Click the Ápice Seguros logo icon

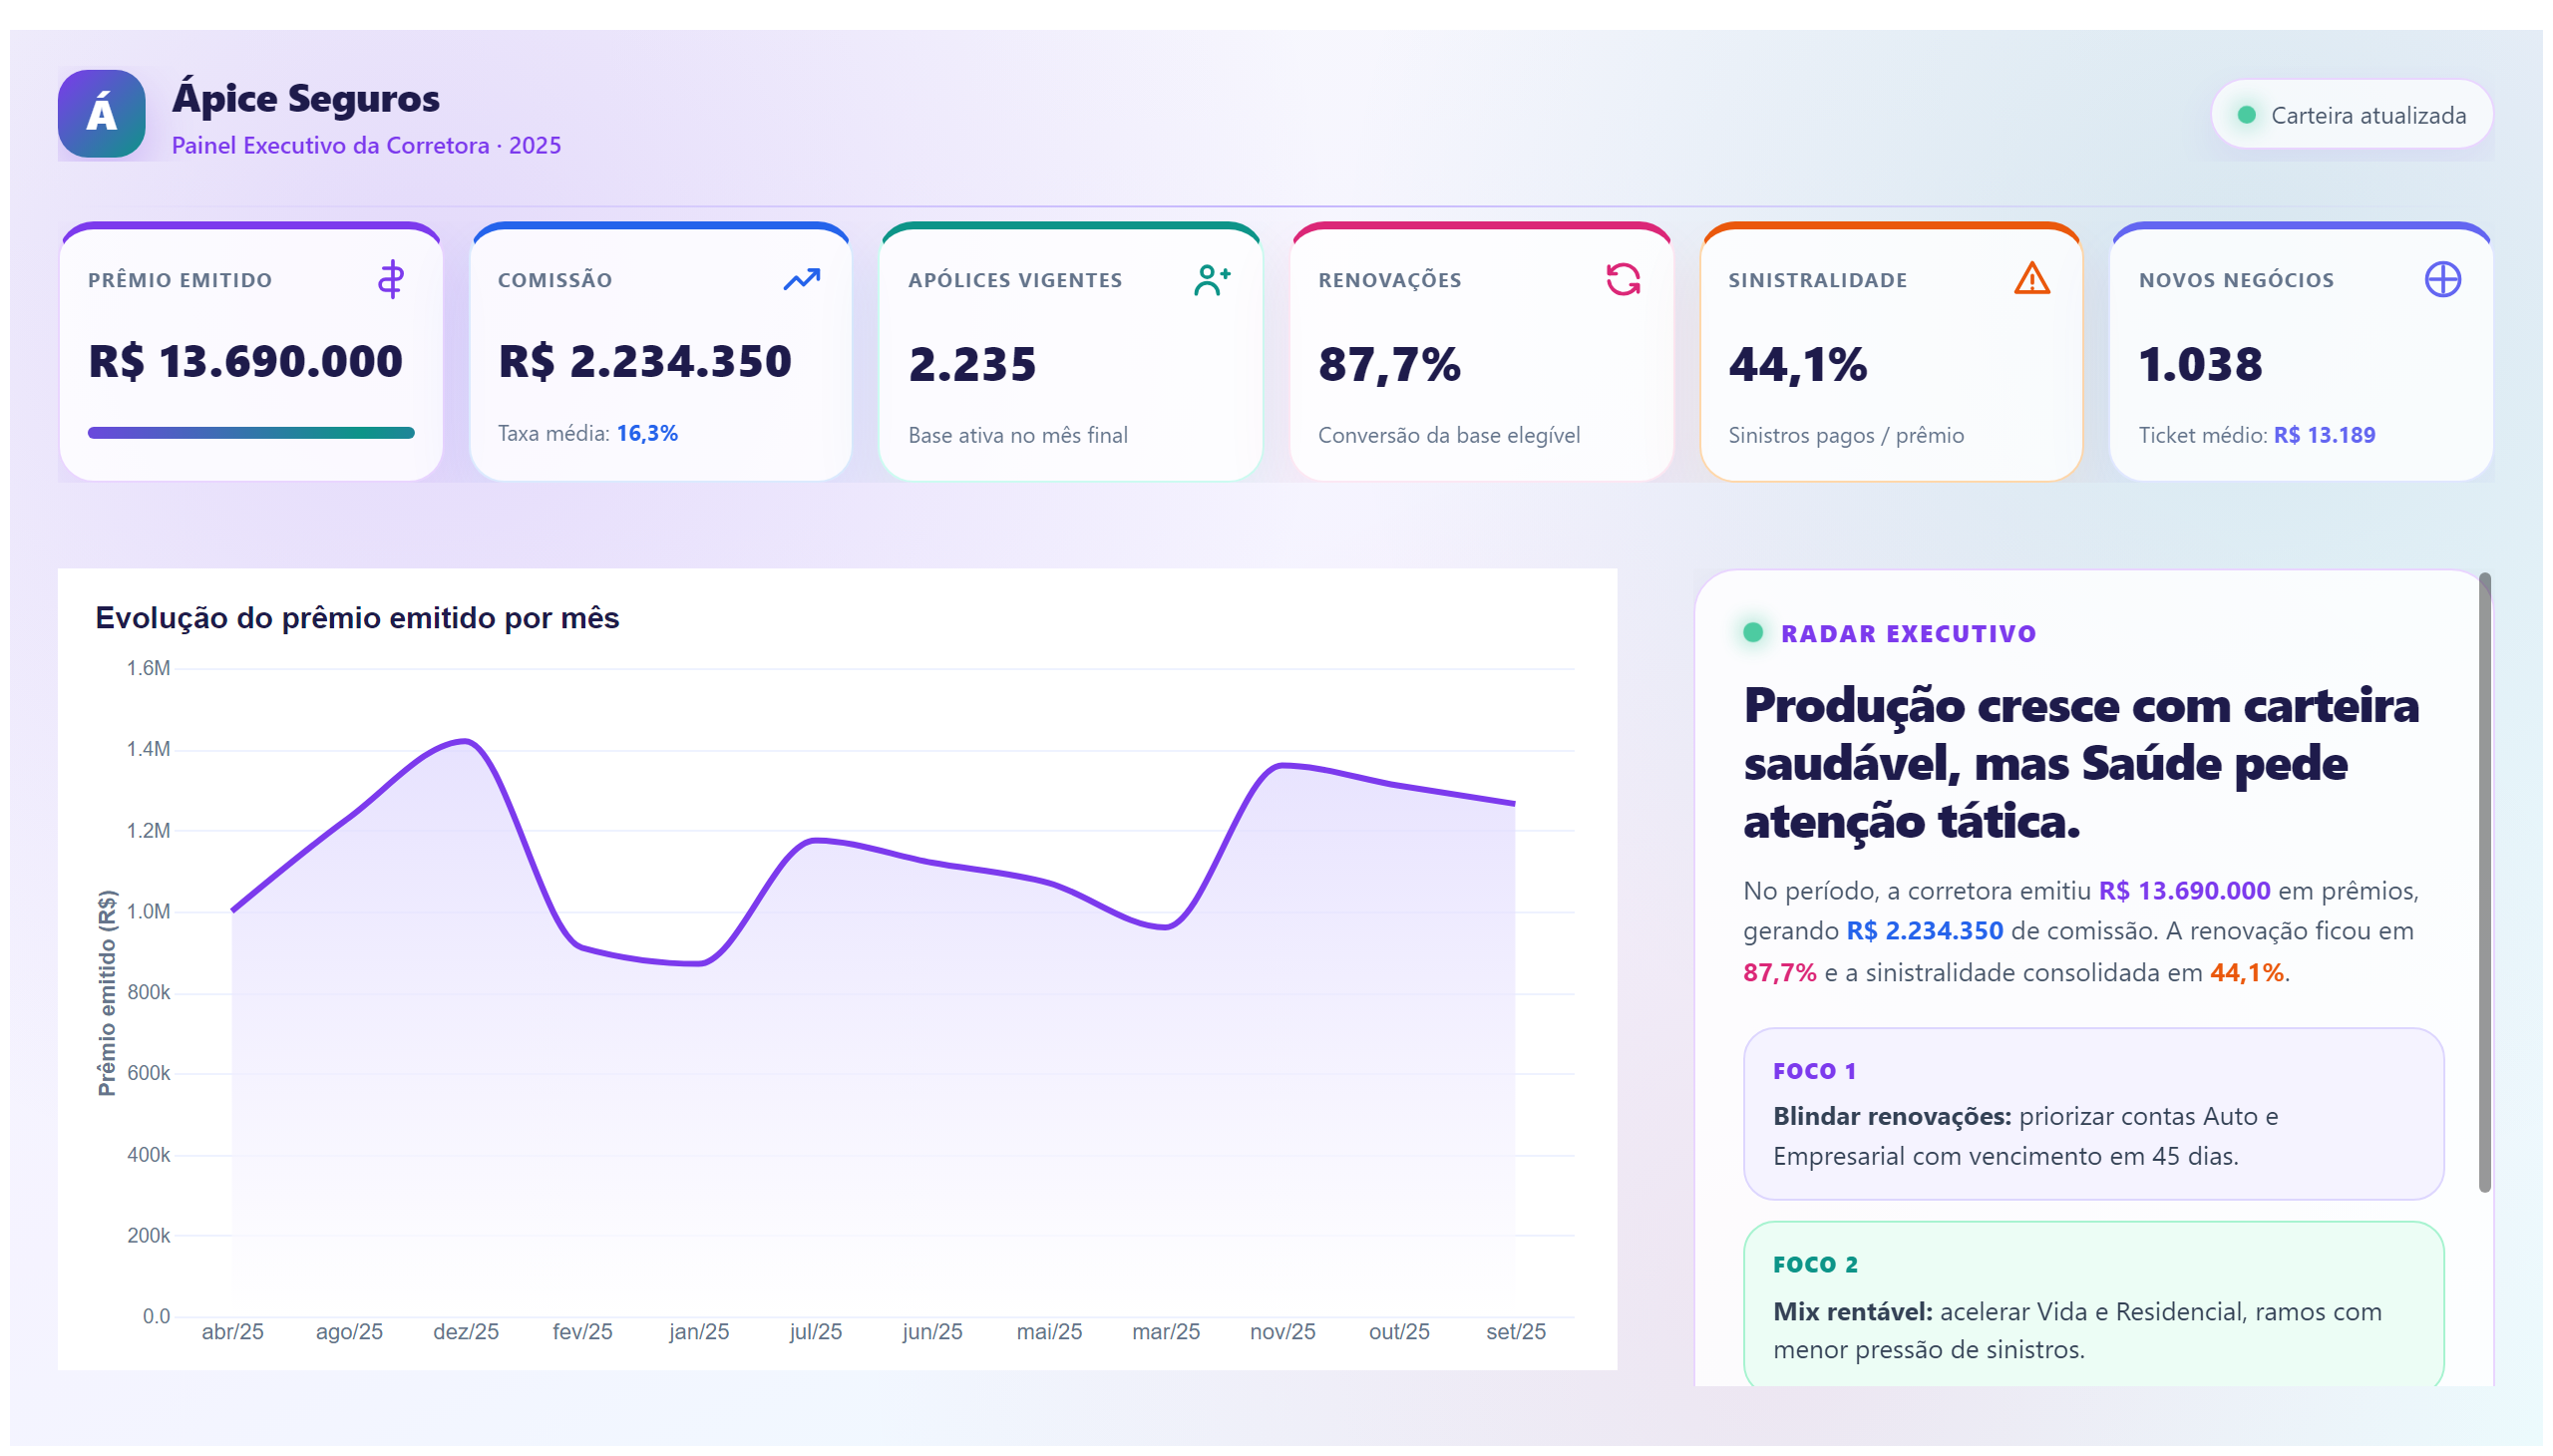101,114
